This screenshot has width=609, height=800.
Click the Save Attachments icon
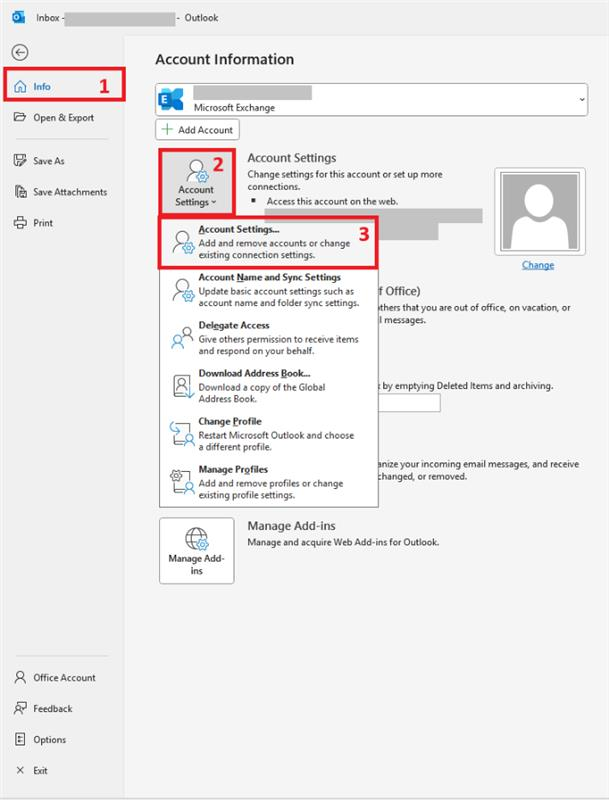coord(20,191)
